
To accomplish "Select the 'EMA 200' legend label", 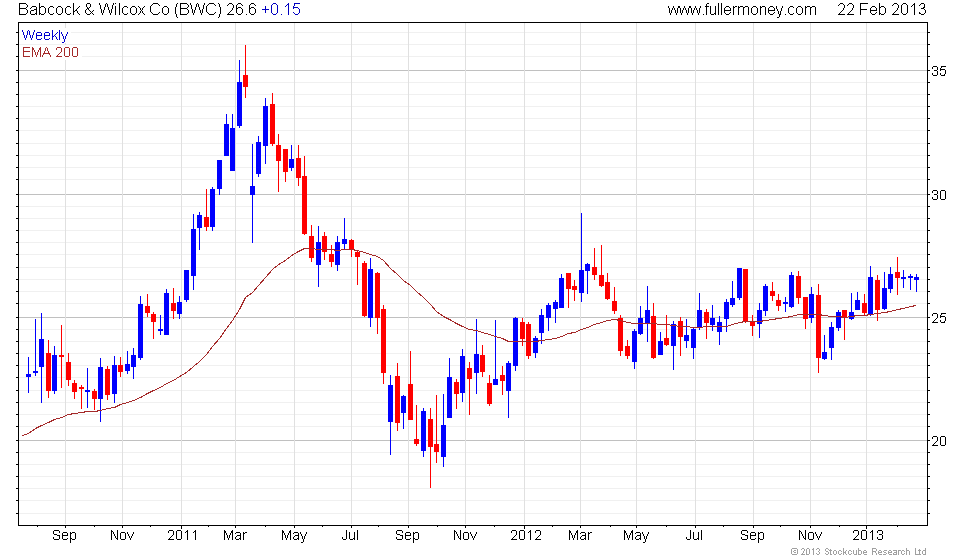I will [50, 52].
